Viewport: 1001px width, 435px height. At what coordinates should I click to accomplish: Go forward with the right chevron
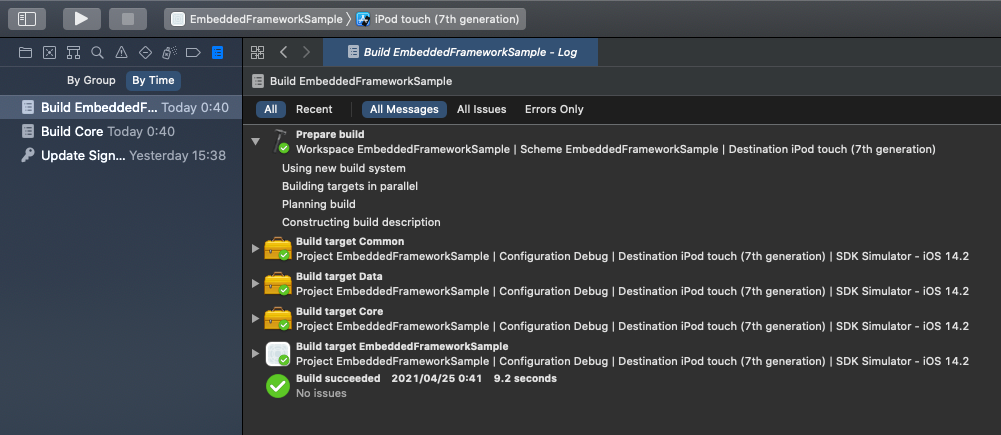(x=306, y=52)
